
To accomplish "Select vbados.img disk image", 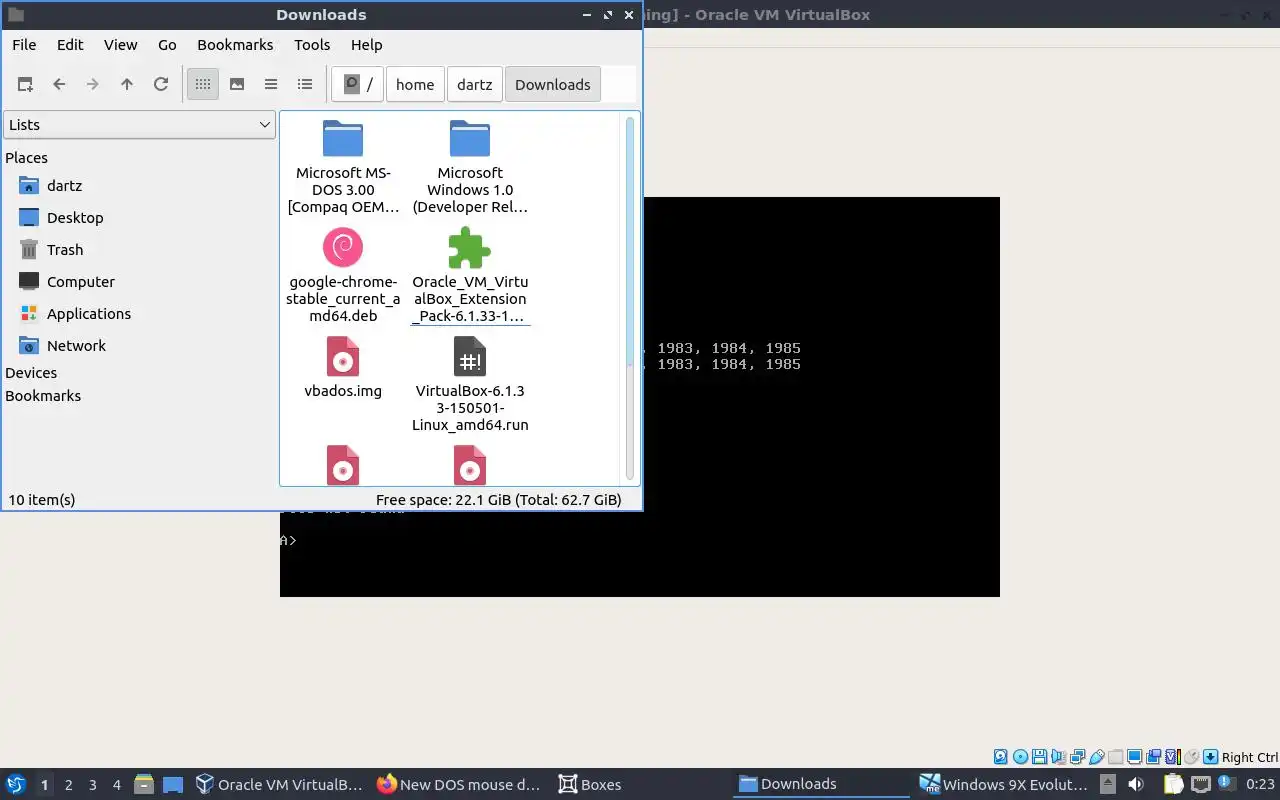I will (x=343, y=368).
